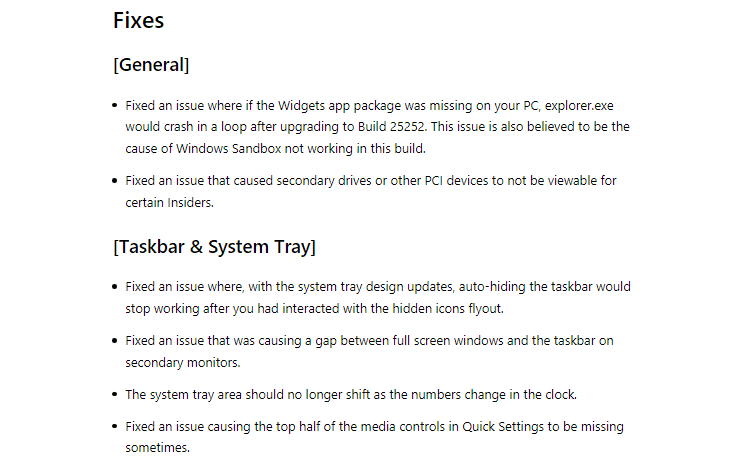Click the Fixes main heading
This screenshot has height=470, width=743.
tap(138, 21)
